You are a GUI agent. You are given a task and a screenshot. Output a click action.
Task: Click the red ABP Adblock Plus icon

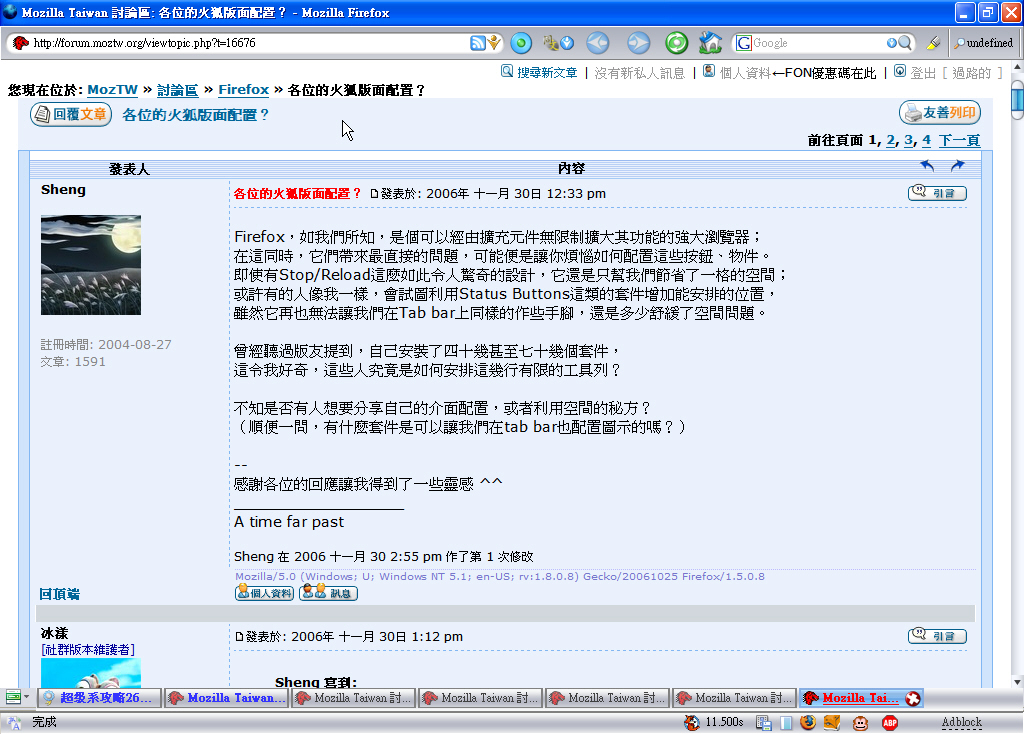(x=889, y=722)
